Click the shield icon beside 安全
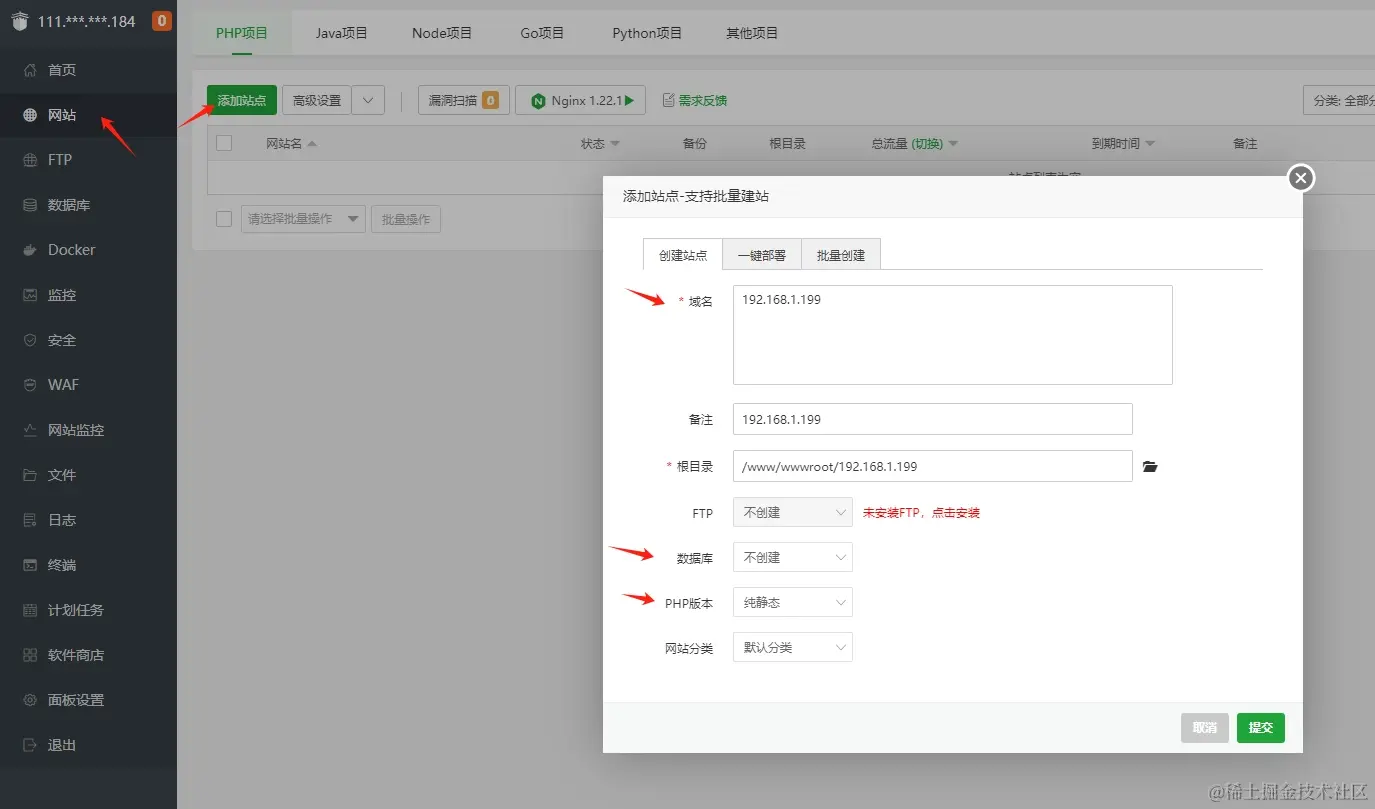1375x809 pixels. 30,340
